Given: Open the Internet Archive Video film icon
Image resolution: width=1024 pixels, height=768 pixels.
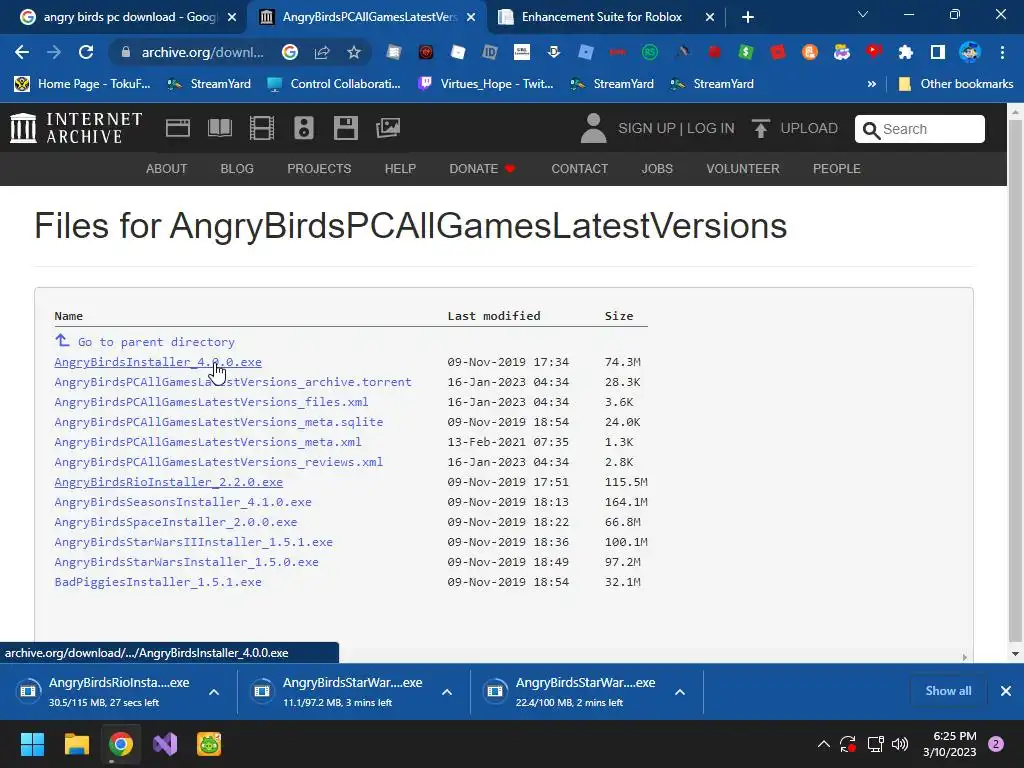Looking at the screenshot, I should tap(262, 128).
